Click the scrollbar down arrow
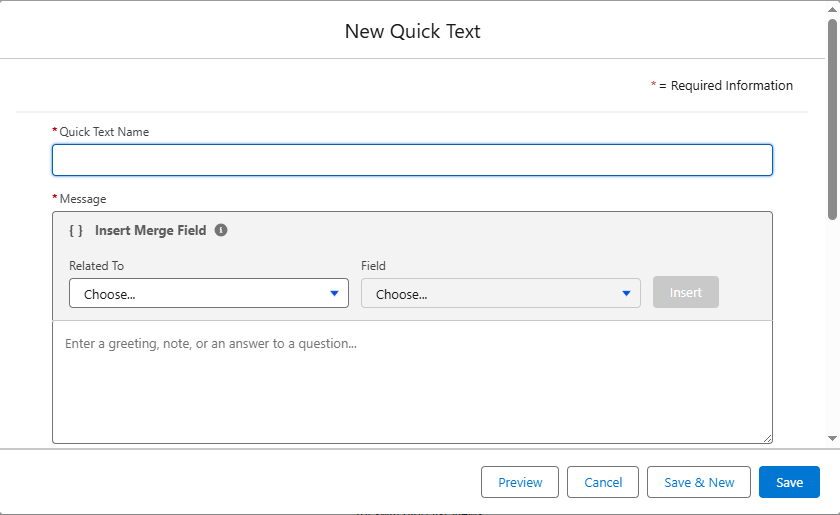Viewport: 840px width, 515px height. pyautogui.click(x=832, y=438)
